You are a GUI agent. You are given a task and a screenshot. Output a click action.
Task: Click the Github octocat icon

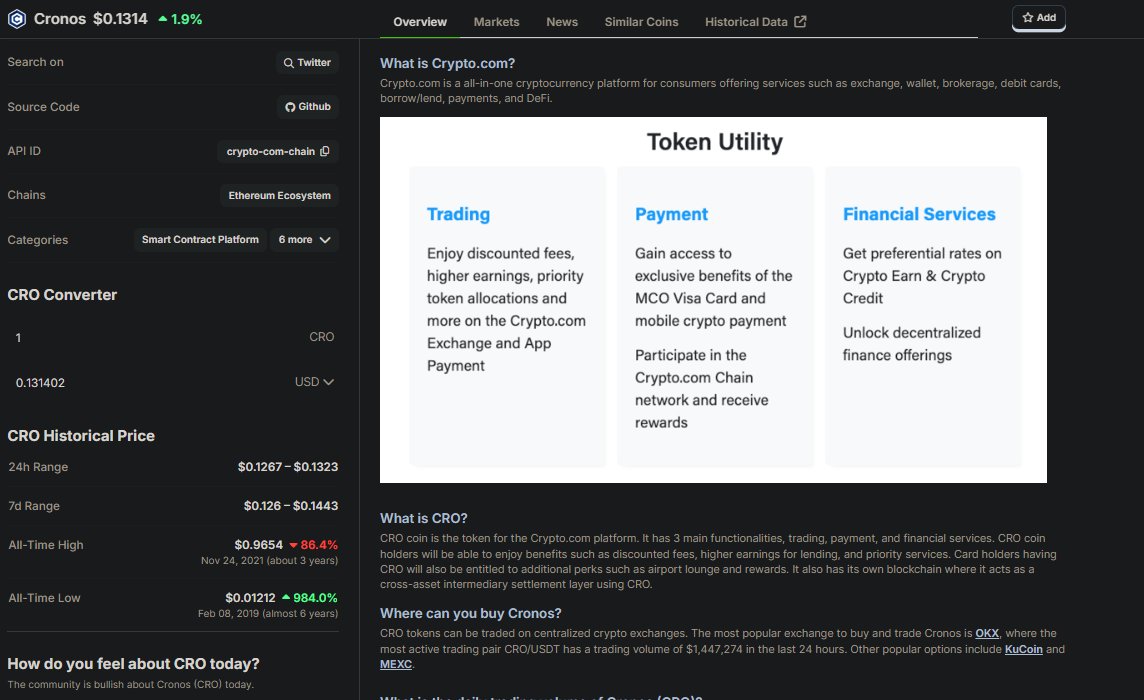point(290,107)
